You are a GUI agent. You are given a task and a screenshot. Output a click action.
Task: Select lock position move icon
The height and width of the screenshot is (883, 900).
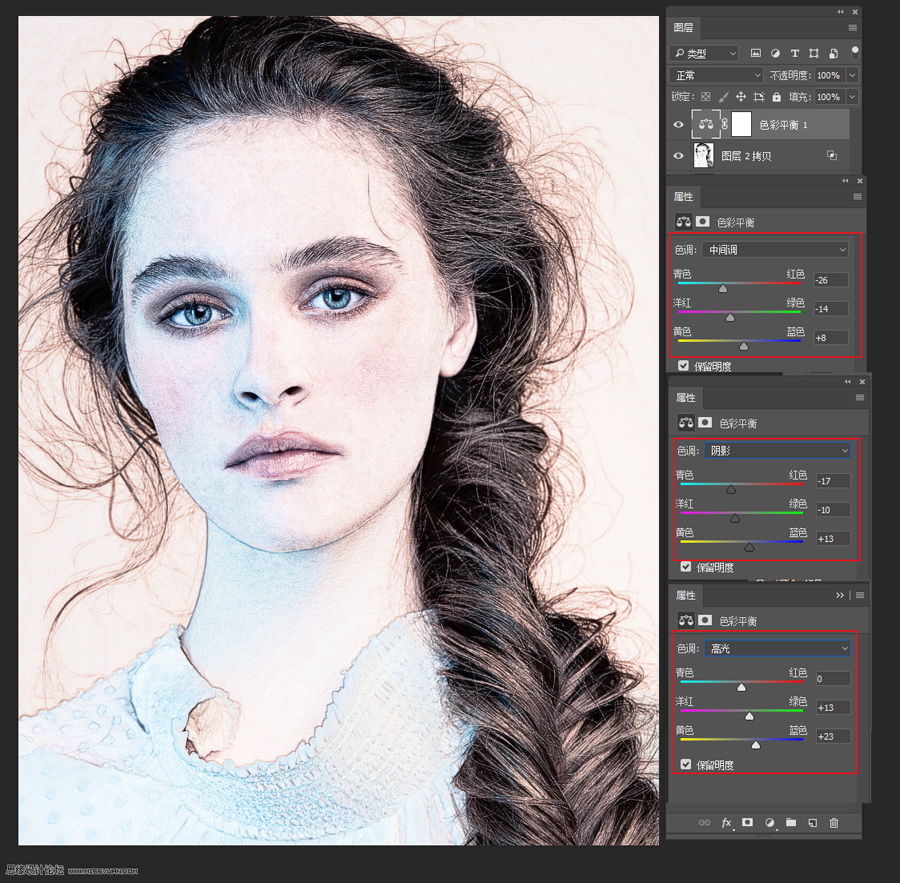741,97
